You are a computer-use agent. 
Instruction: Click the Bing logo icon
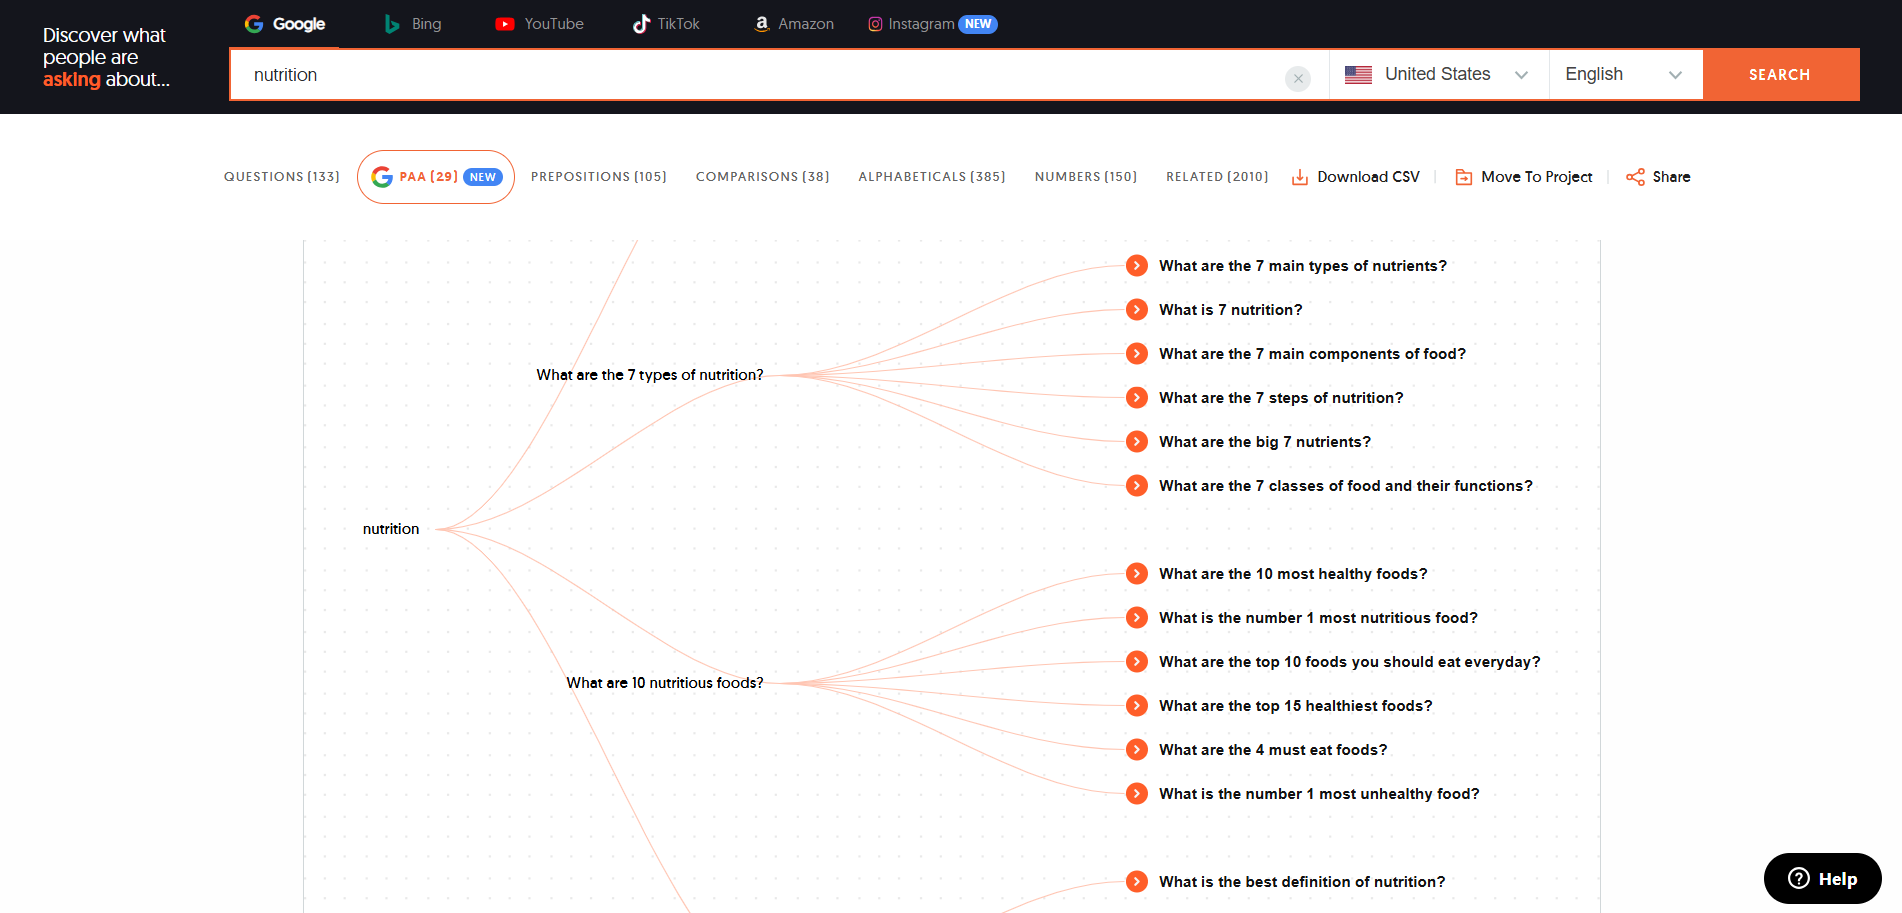click(393, 24)
